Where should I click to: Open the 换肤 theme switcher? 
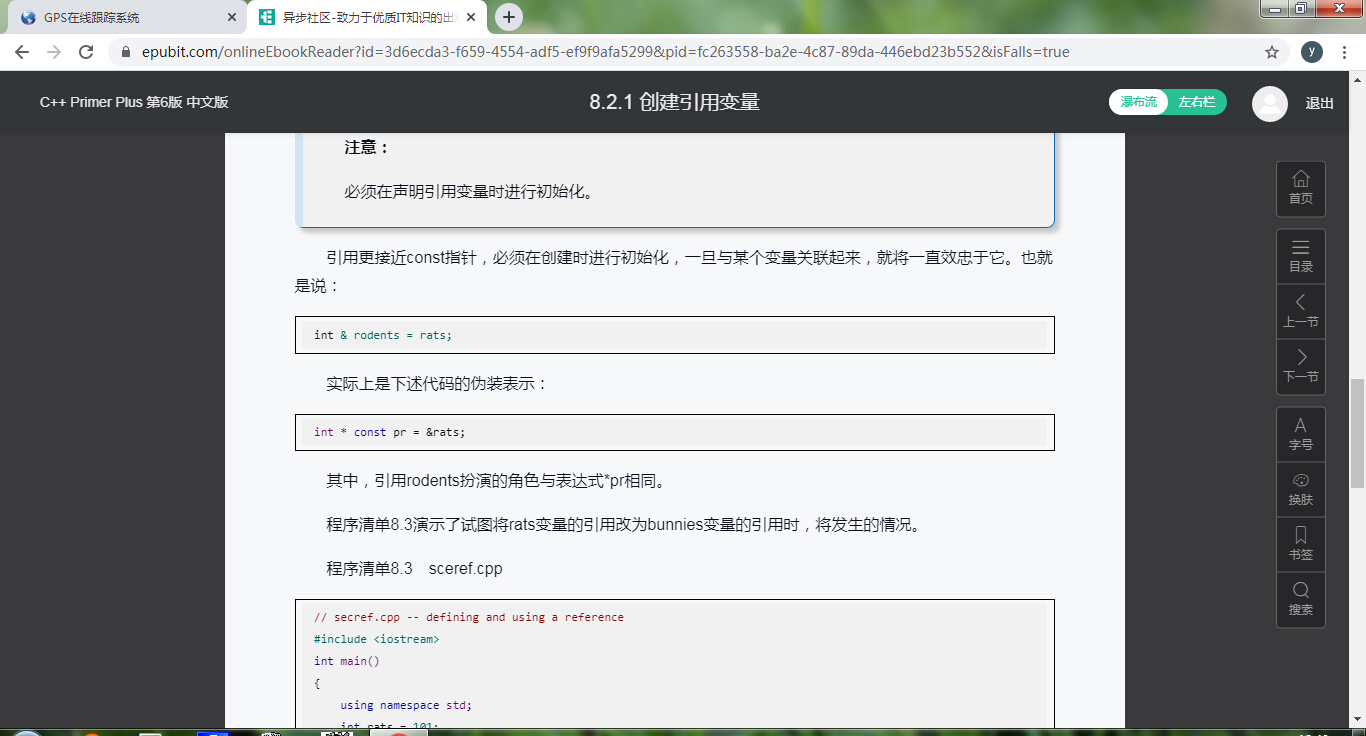pyautogui.click(x=1300, y=489)
